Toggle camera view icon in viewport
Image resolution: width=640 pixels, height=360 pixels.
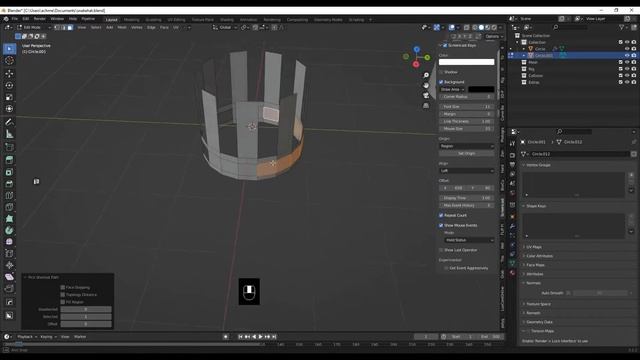pos(426,96)
